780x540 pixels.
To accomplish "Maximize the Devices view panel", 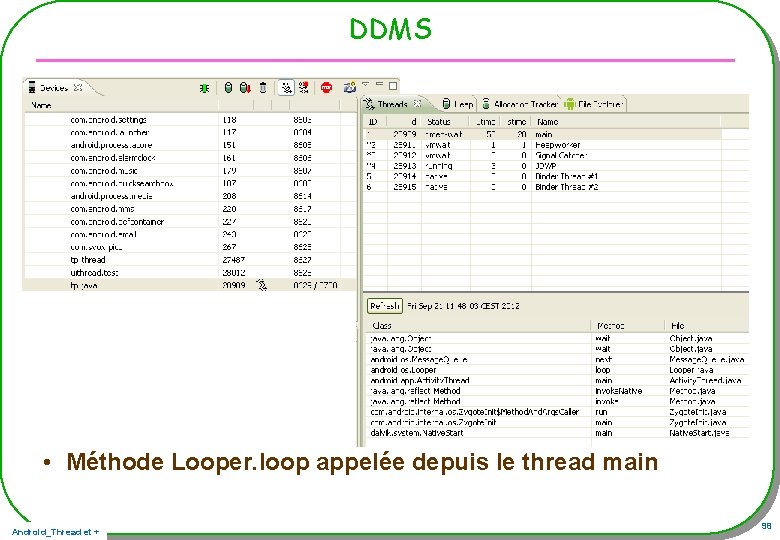I will (x=393, y=86).
